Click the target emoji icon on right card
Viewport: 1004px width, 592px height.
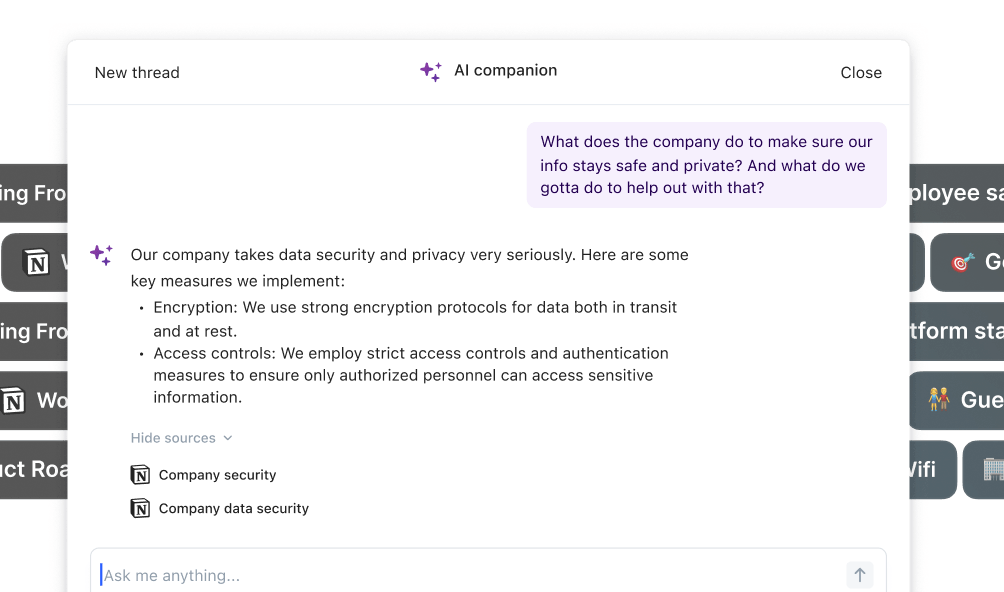click(x=963, y=262)
